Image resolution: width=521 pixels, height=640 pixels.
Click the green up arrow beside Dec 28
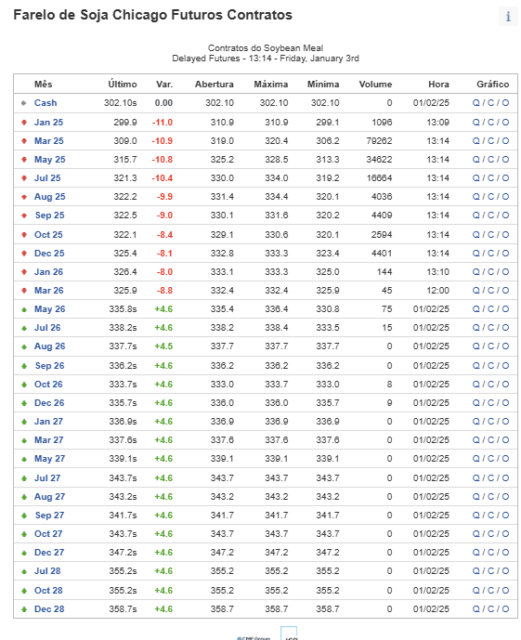(24, 609)
